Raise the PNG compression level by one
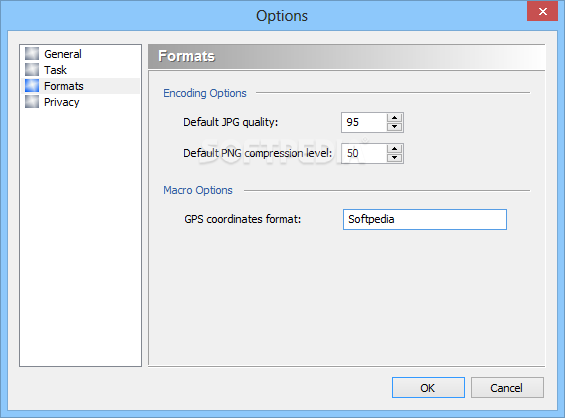Image resolution: width=565 pixels, height=418 pixels. click(x=395, y=149)
